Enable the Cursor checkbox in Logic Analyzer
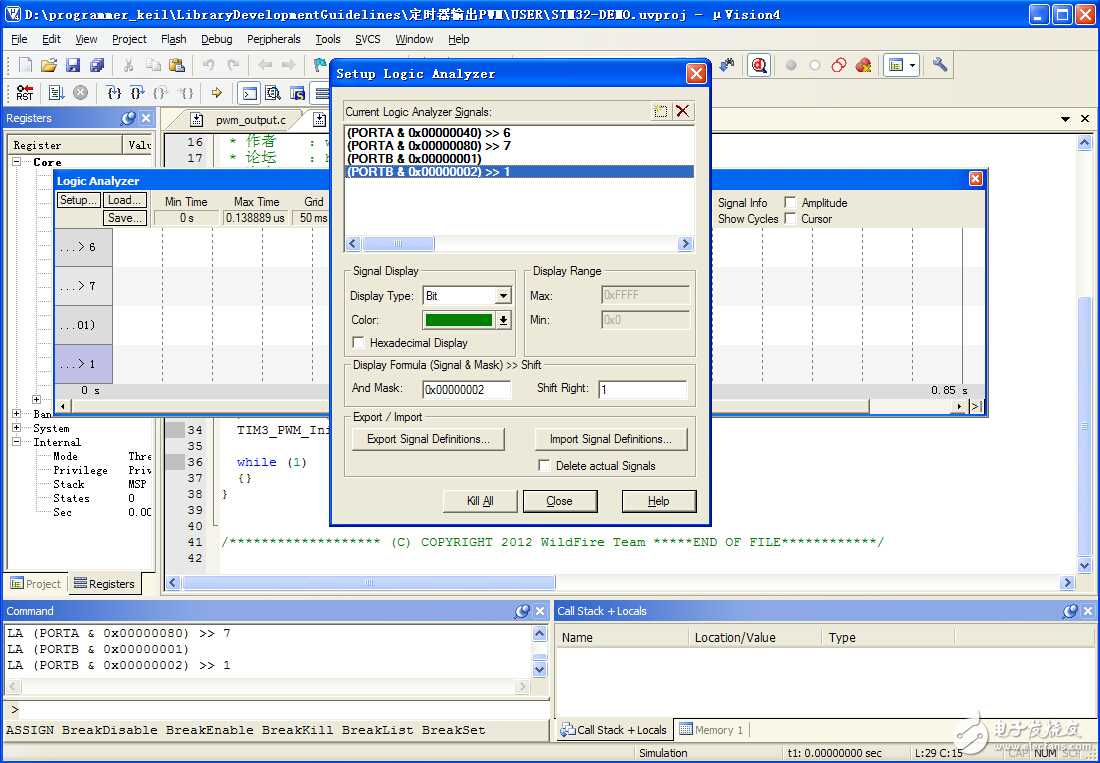1100x763 pixels. pos(790,219)
